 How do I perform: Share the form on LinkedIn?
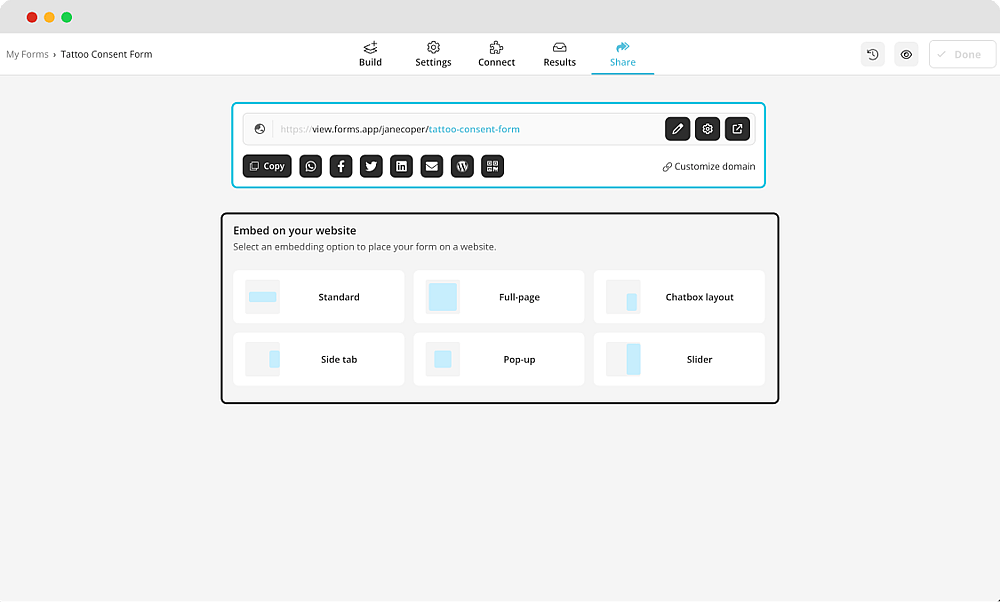[x=401, y=166]
